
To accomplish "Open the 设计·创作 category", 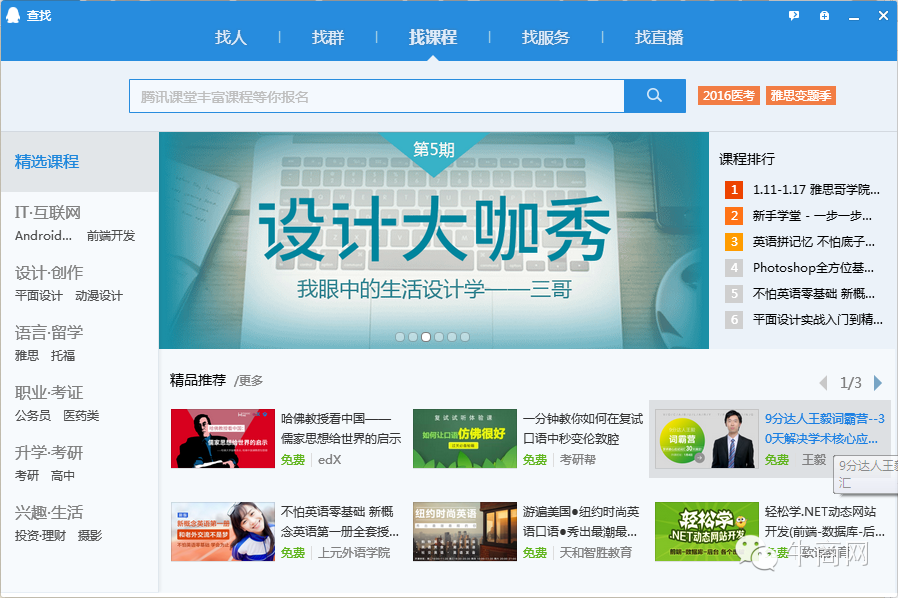I will pyautogui.click(x=49, y=273).
